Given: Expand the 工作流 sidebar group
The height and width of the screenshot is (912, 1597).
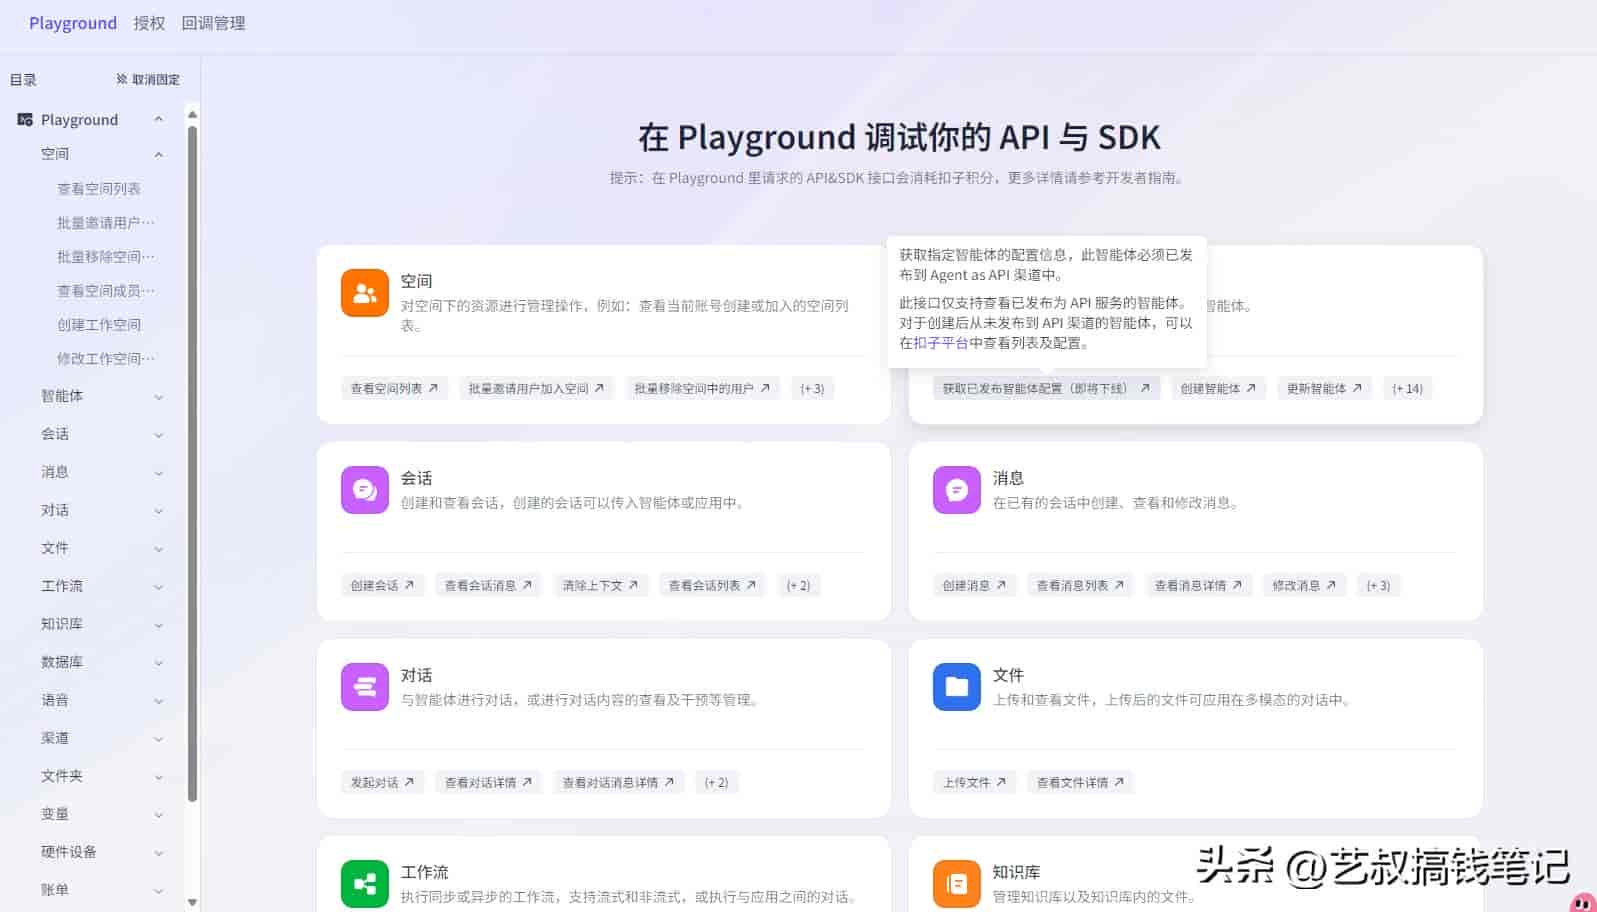Looking at the screenshot, I should click(x=158, y=587).
